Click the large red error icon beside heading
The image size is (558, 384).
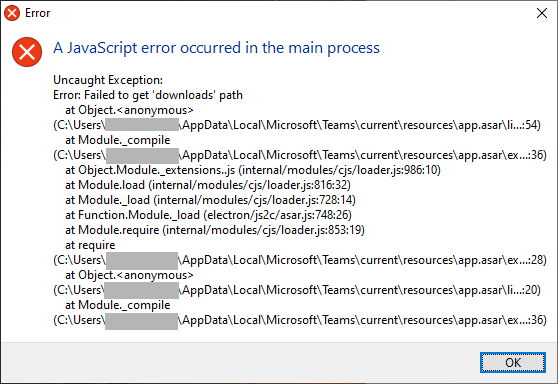click(x=27, y=52)
